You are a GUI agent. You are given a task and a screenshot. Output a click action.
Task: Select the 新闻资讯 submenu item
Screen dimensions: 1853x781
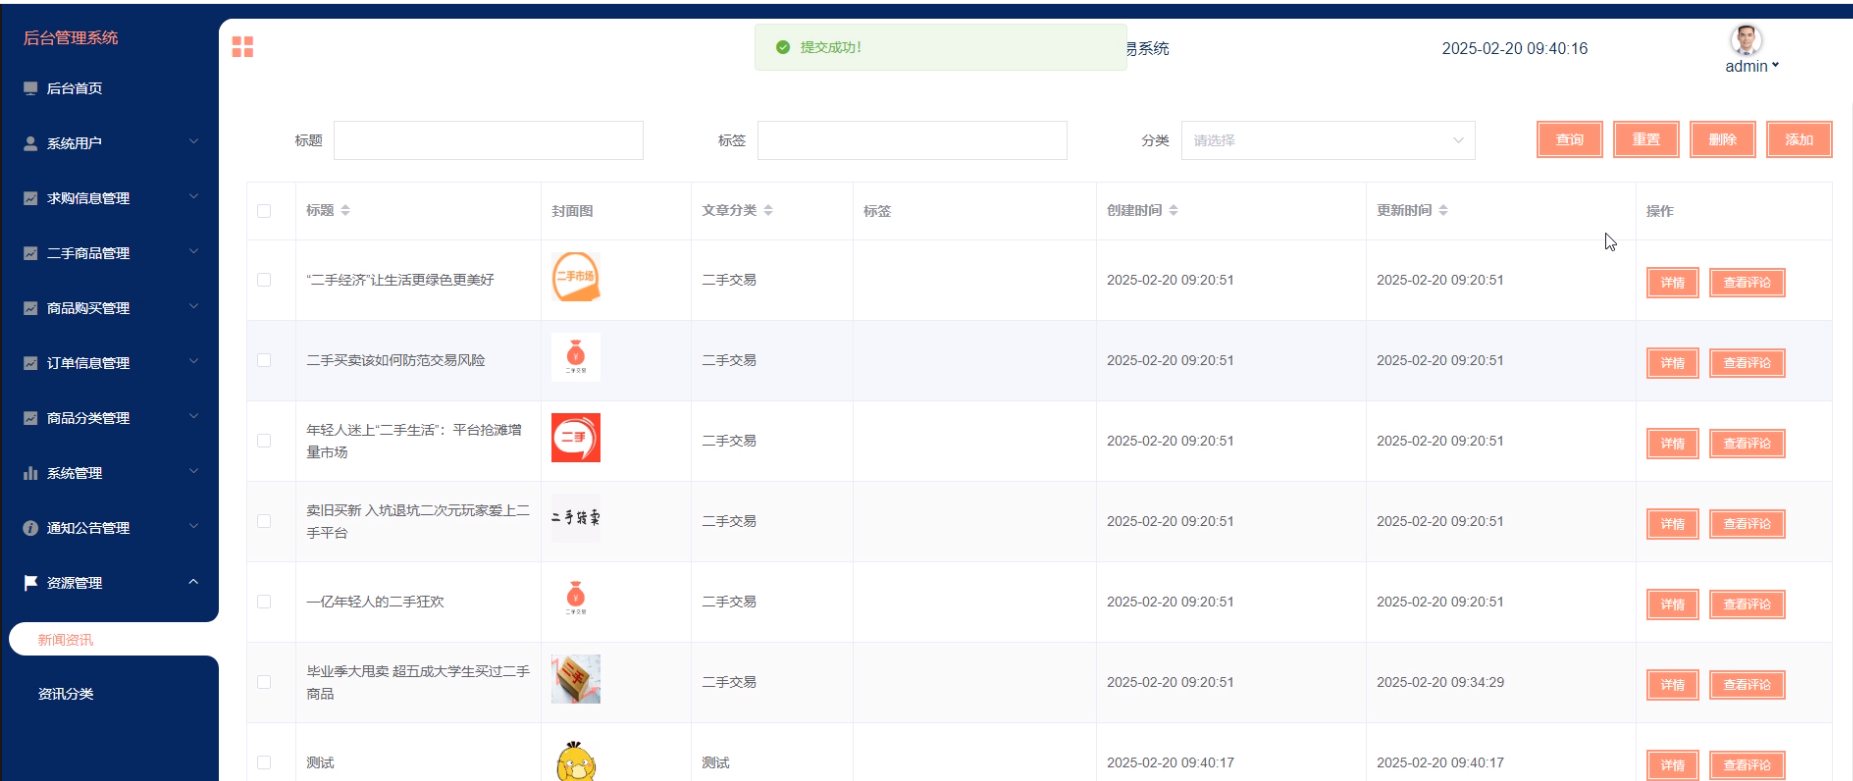pos(65,640)
